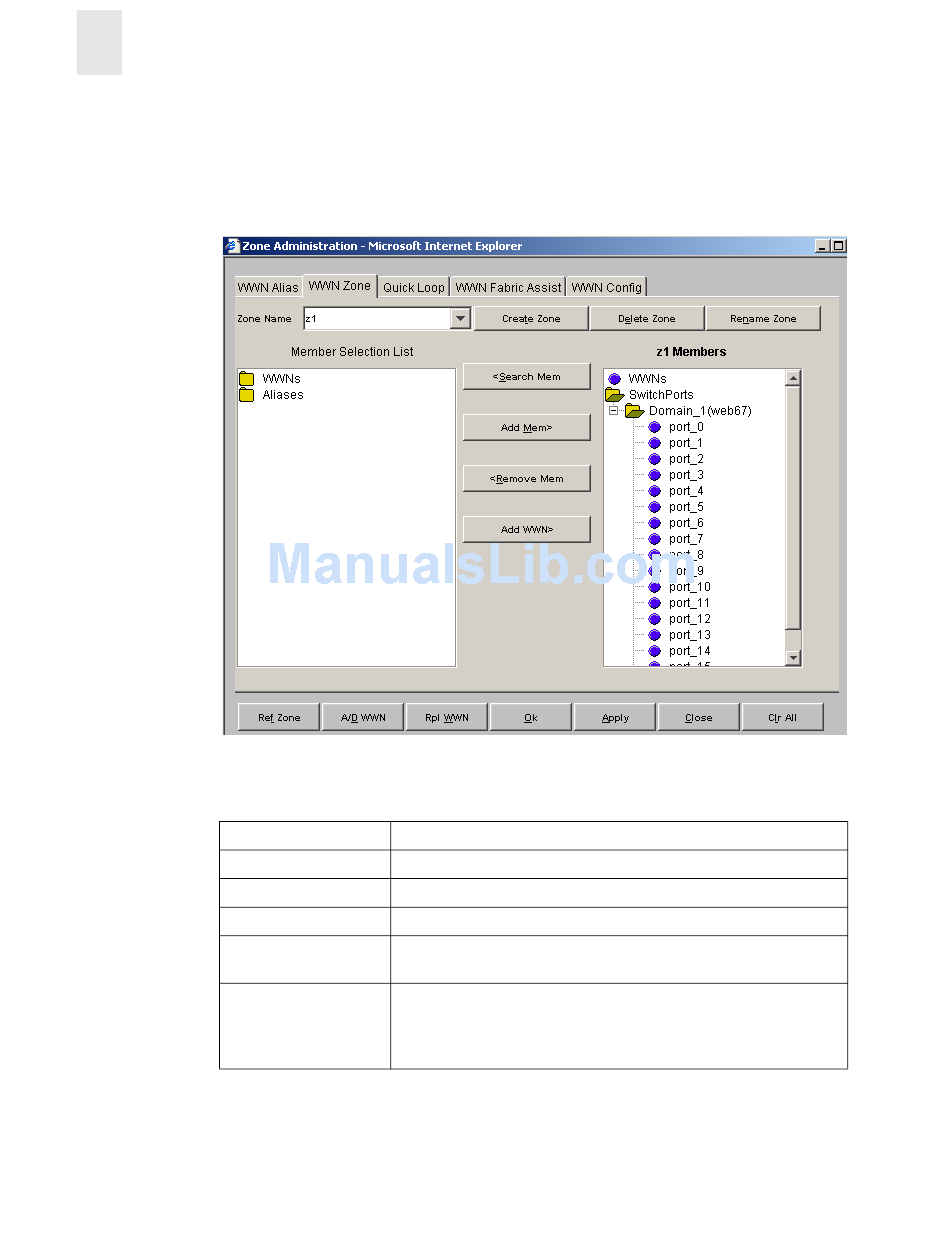Select WWNs blue circle icon in z1 Members
The height and width of the screenshot is (1237, 950).
pyautogui.click(x=615, y=379)
